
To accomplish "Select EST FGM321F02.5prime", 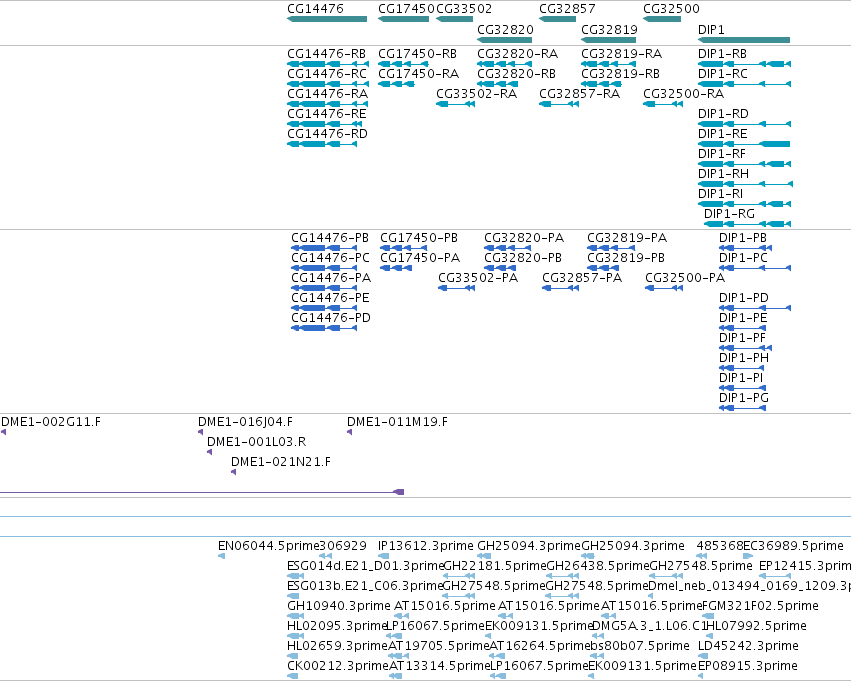I will coord(760,606).
